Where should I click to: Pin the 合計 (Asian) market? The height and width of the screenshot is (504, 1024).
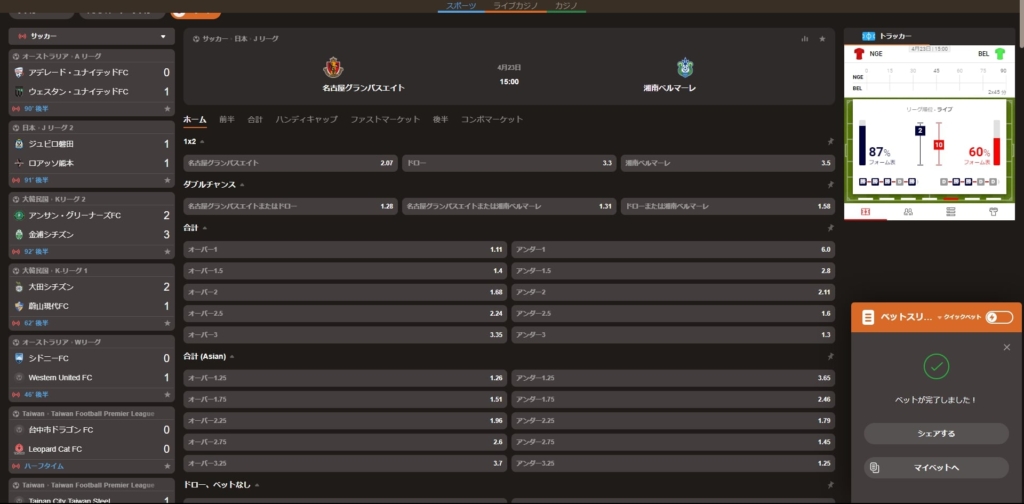[x=830, y=357]
